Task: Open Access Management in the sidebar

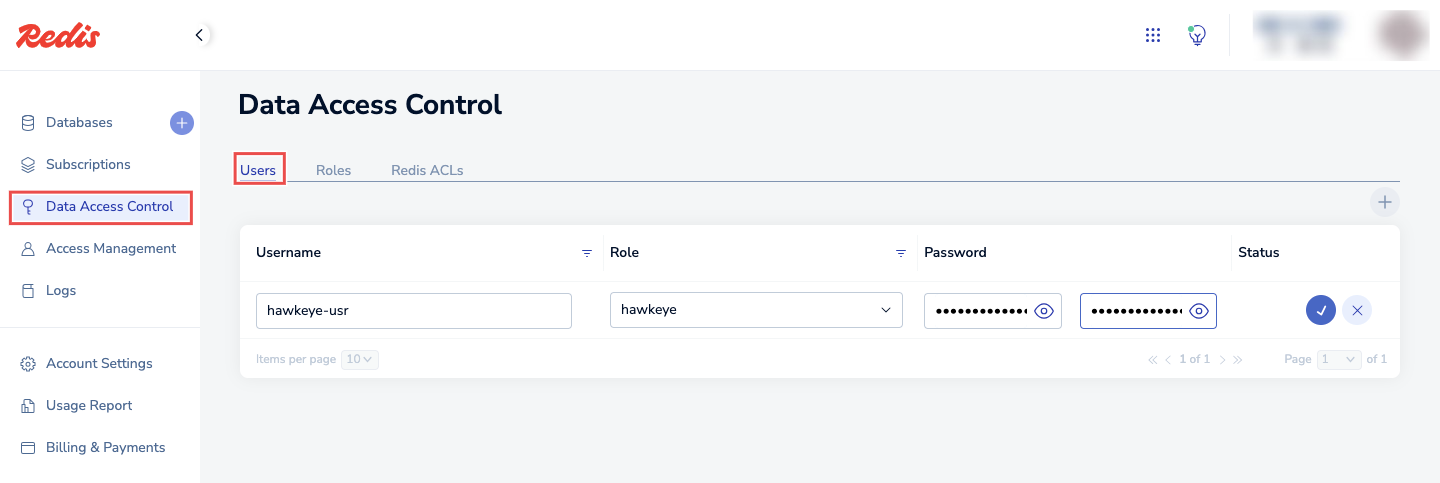Action: coord(110,249)
